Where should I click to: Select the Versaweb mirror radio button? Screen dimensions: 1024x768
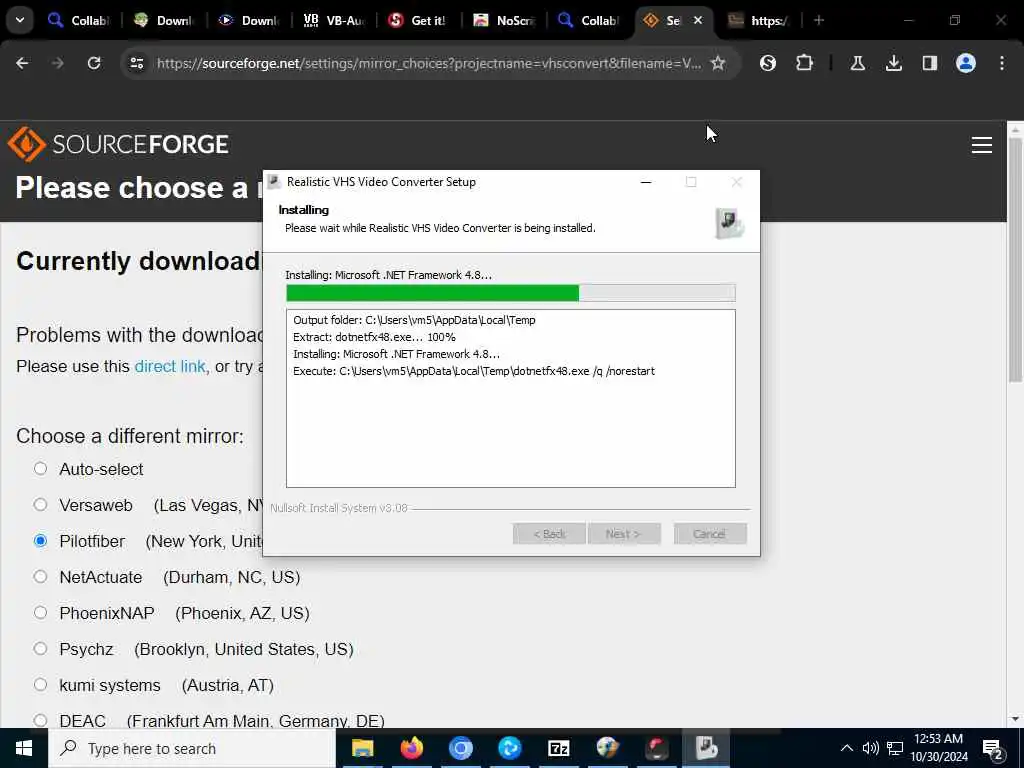(40, 505)
